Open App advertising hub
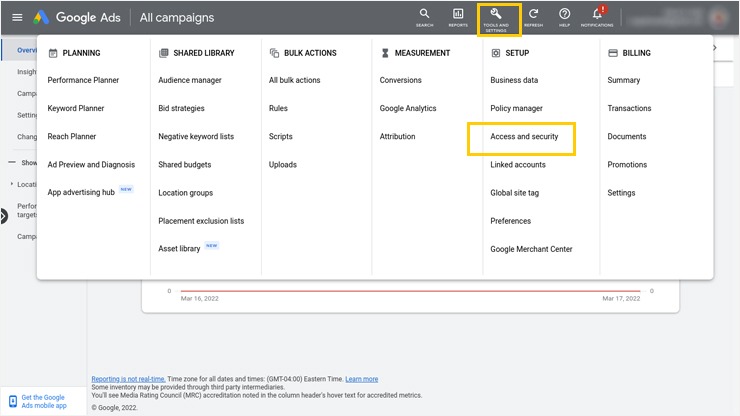This screenshot has width=740, height=416. click(x=81, y=192)
